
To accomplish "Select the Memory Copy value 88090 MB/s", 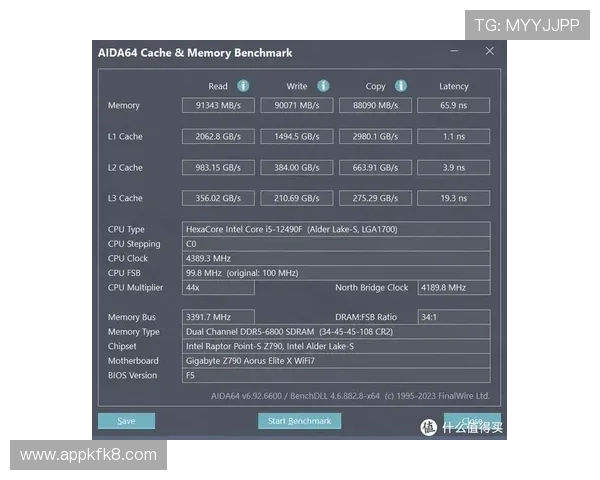I will coord(375,105).
